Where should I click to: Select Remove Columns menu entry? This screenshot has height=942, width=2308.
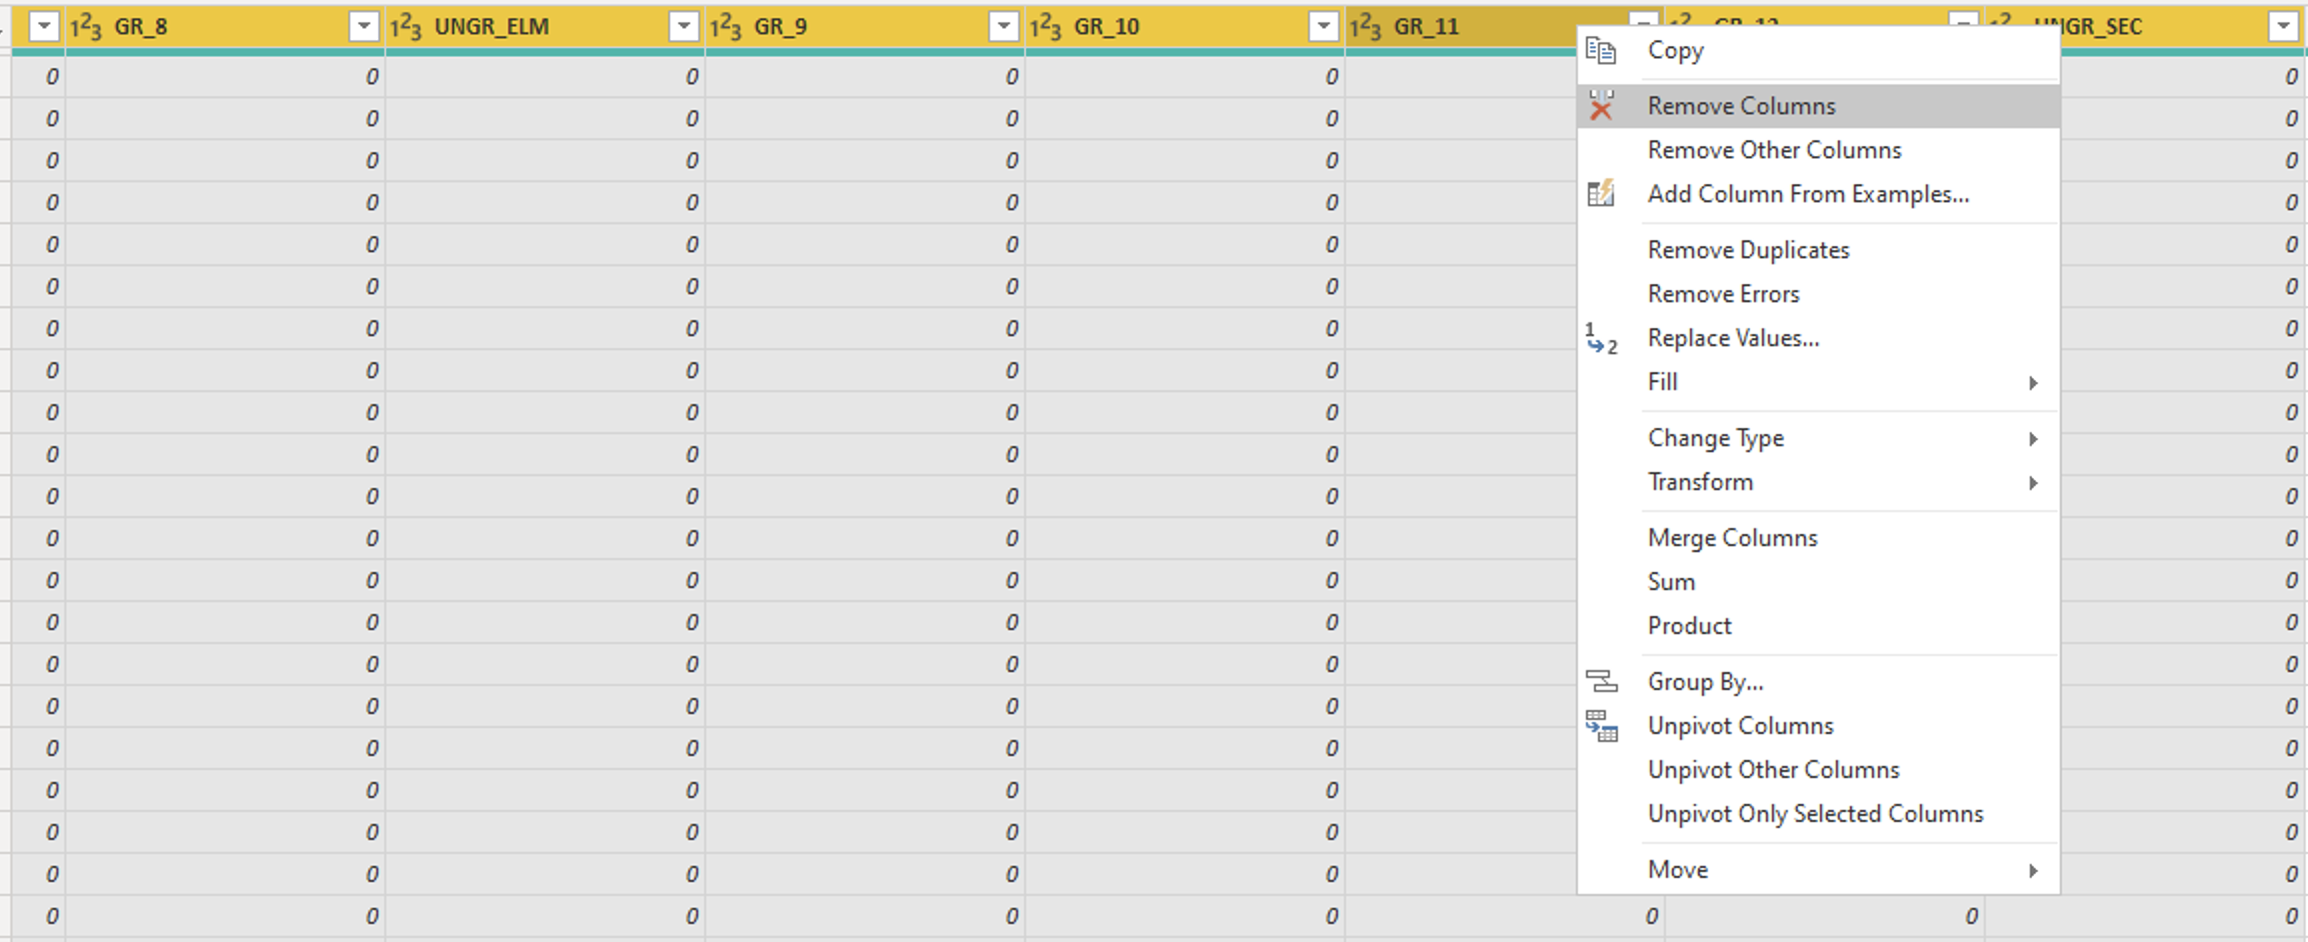click(x=1818, y=106)
